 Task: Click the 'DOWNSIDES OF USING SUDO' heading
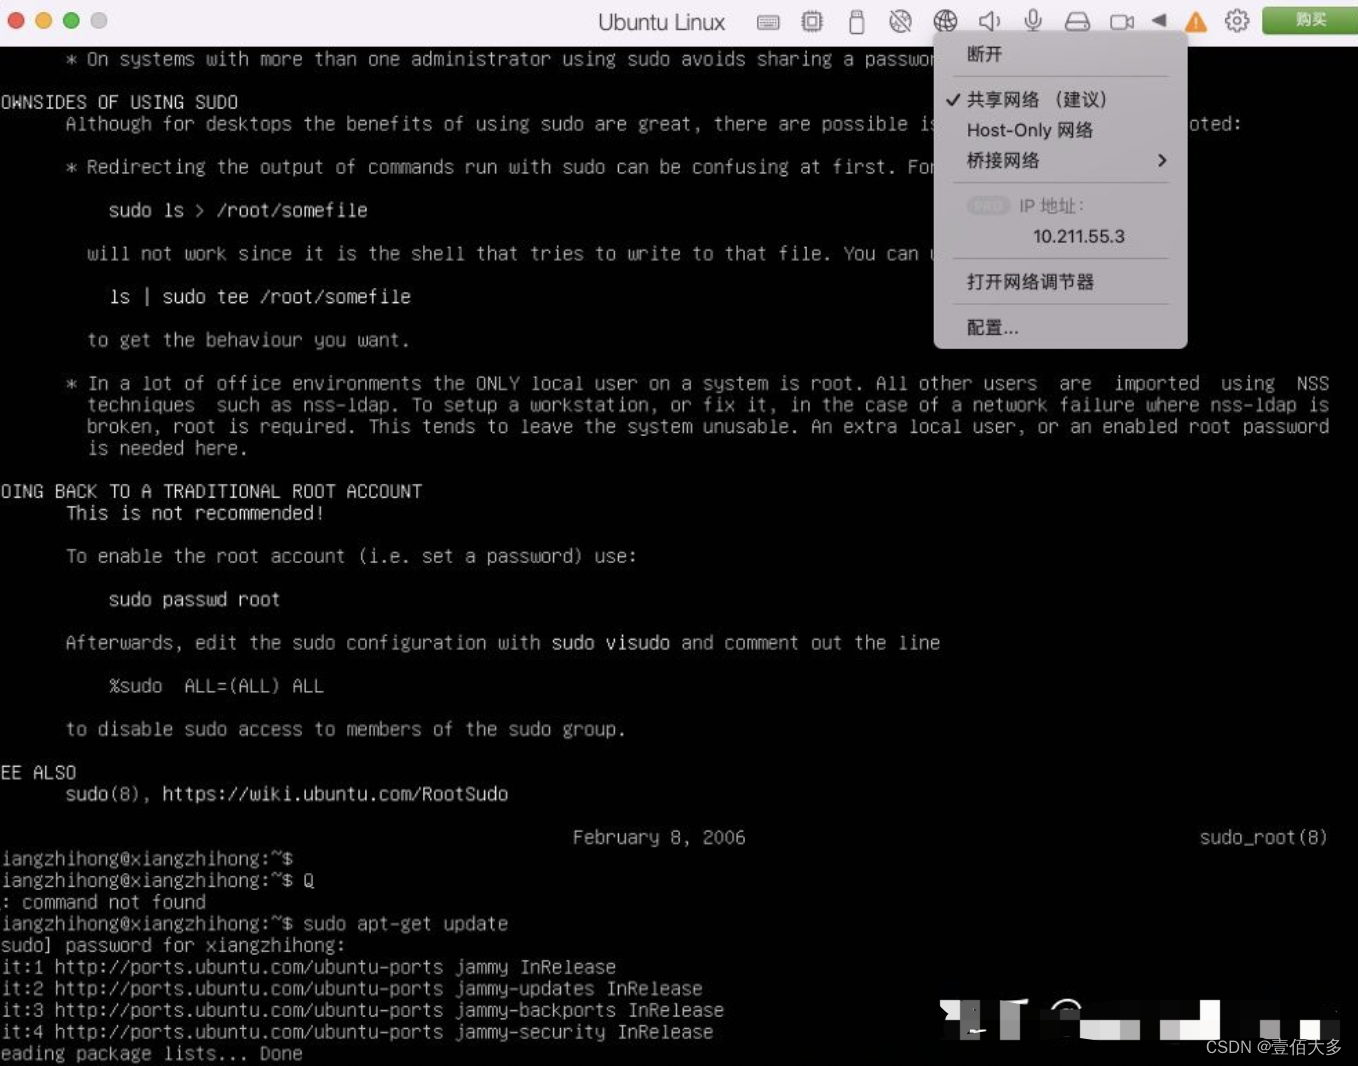point(119,102)
